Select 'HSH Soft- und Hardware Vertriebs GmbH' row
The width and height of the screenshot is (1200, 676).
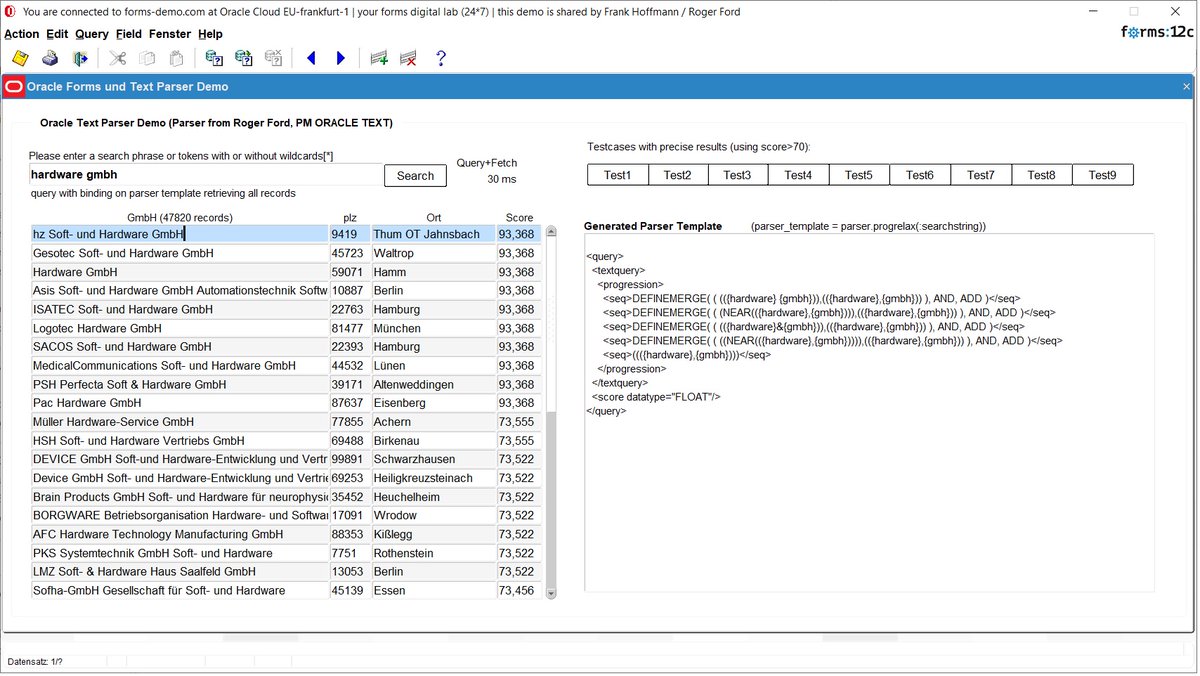[179, 441]
